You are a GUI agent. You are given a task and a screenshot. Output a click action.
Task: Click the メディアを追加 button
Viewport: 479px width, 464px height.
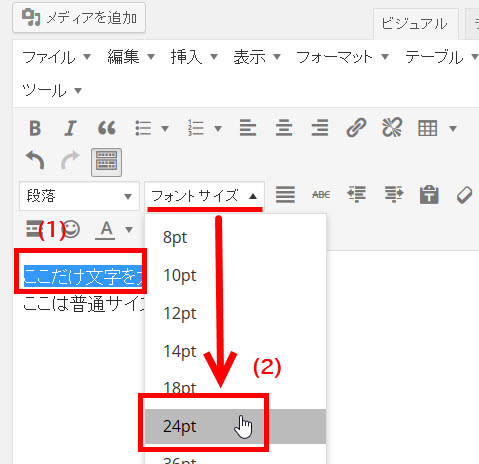point(79,18)
